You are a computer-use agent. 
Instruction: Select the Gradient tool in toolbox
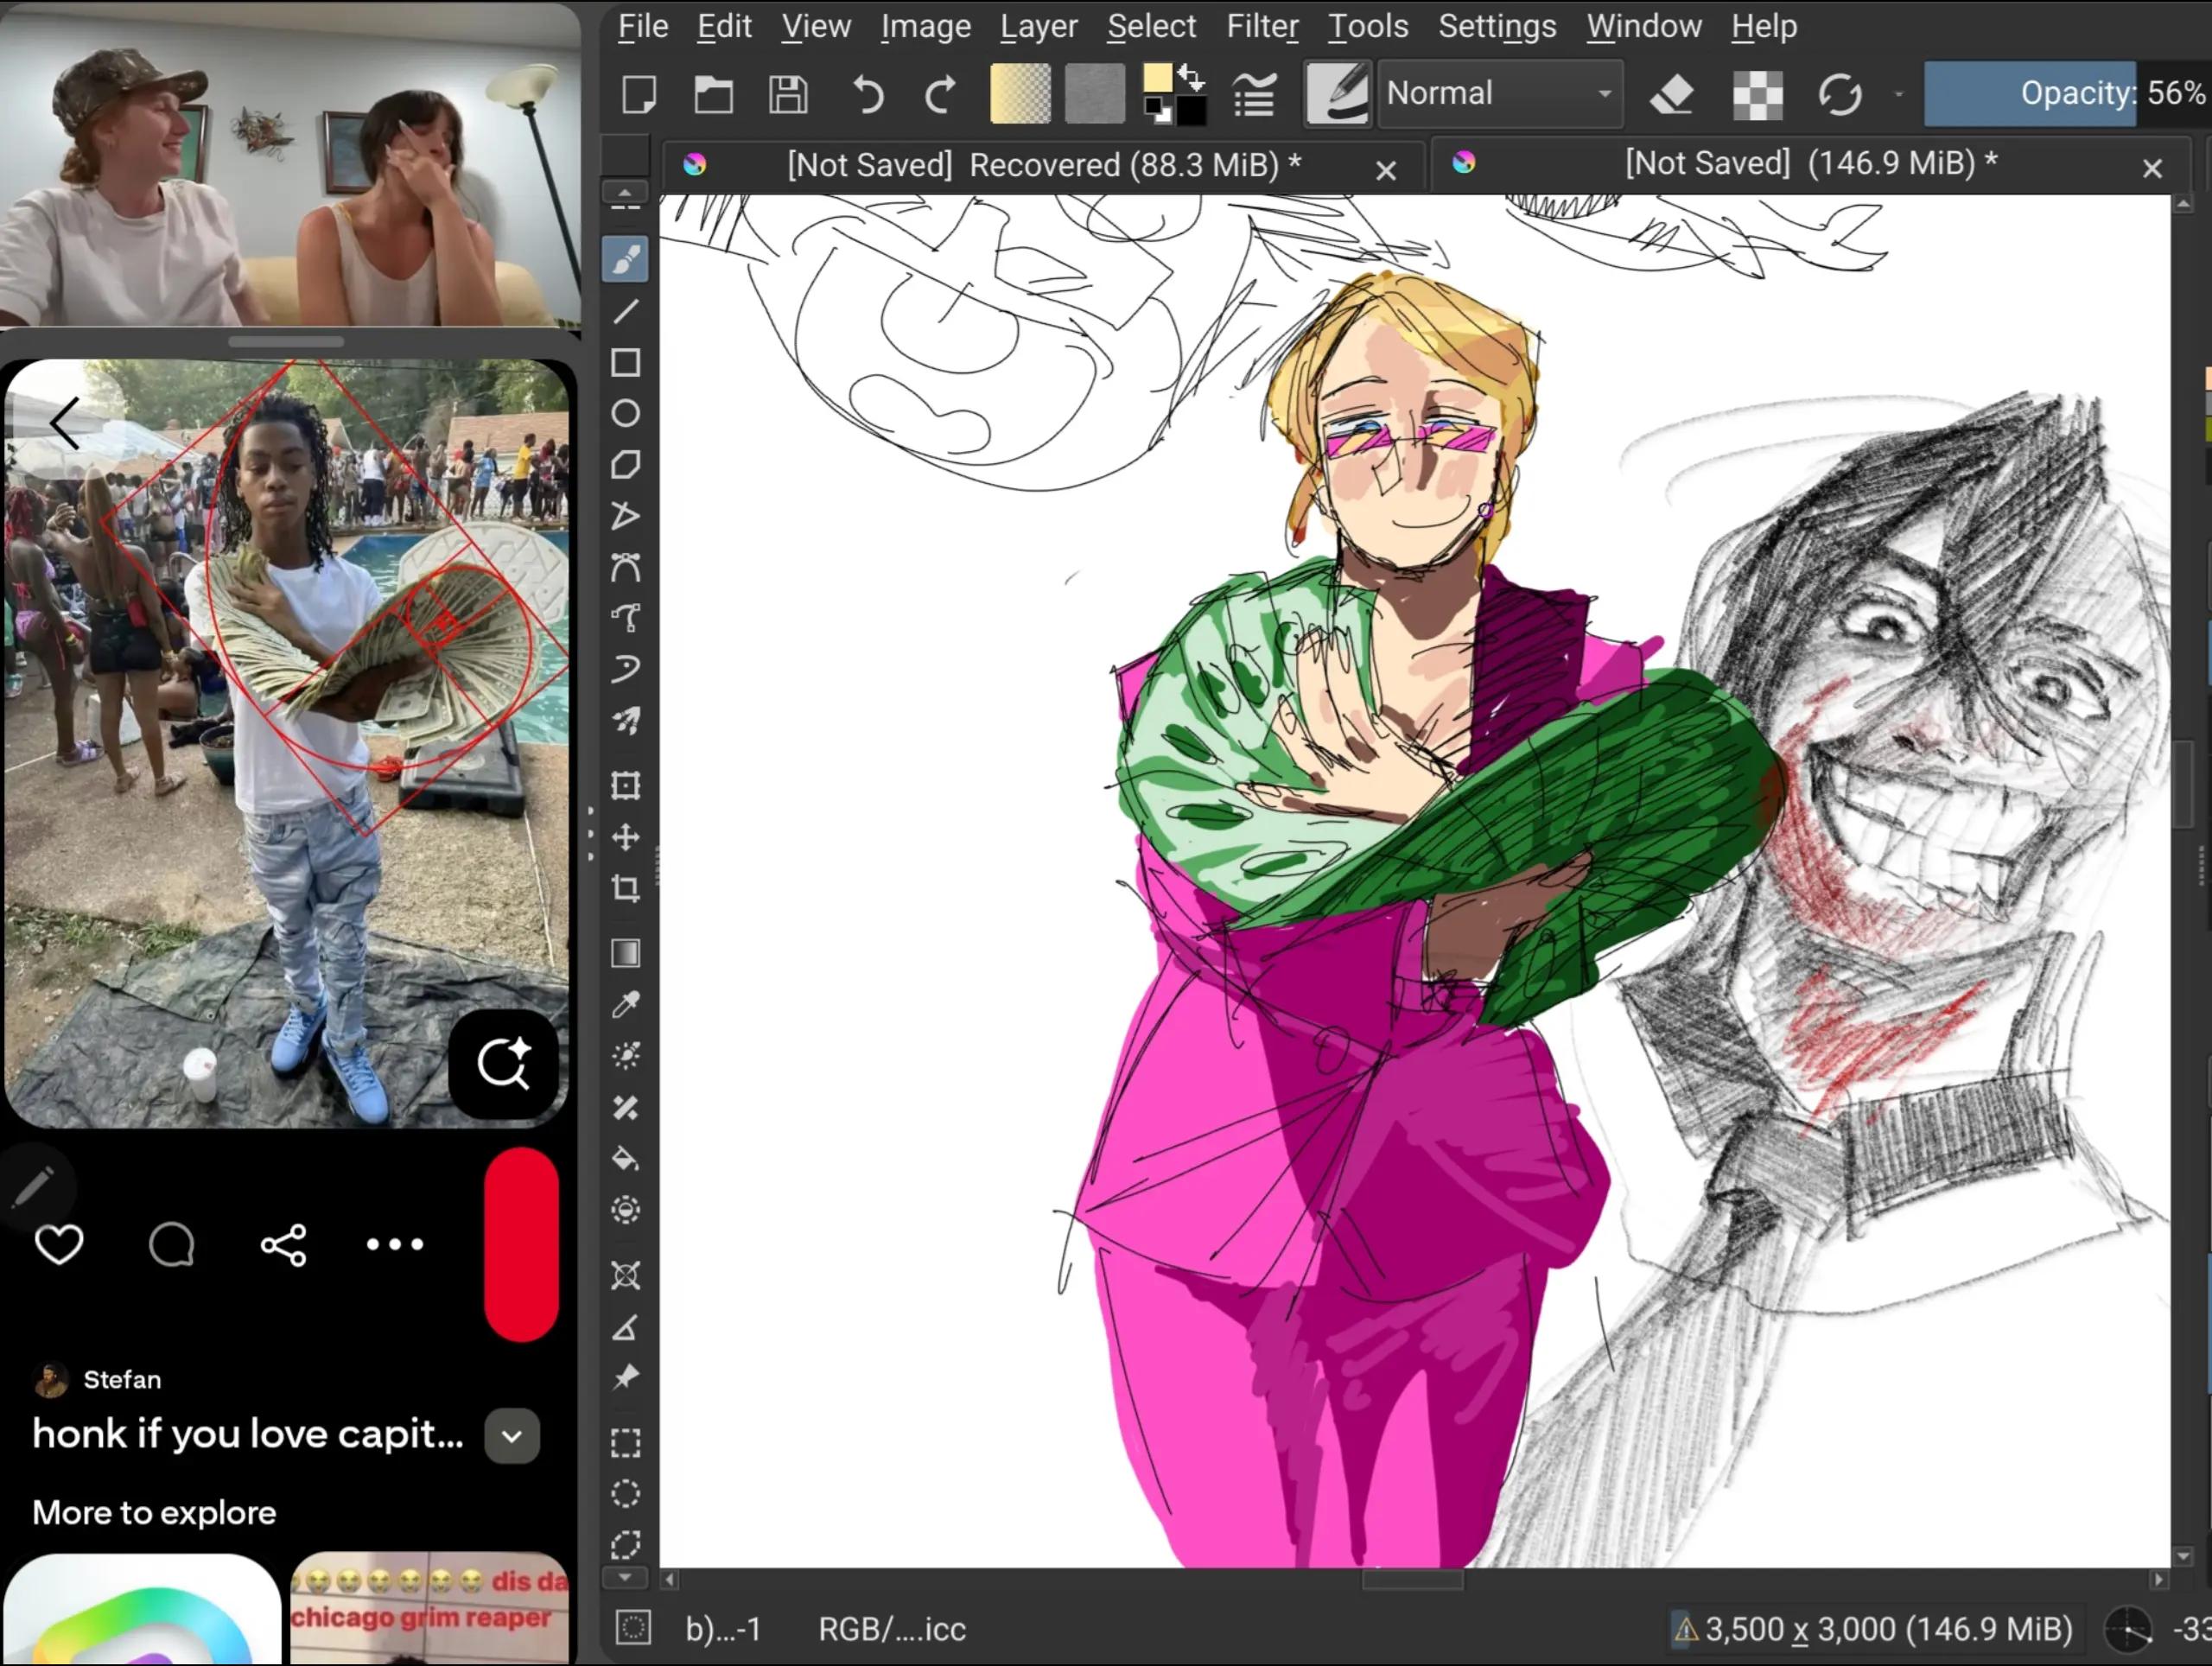pos(626,953)
